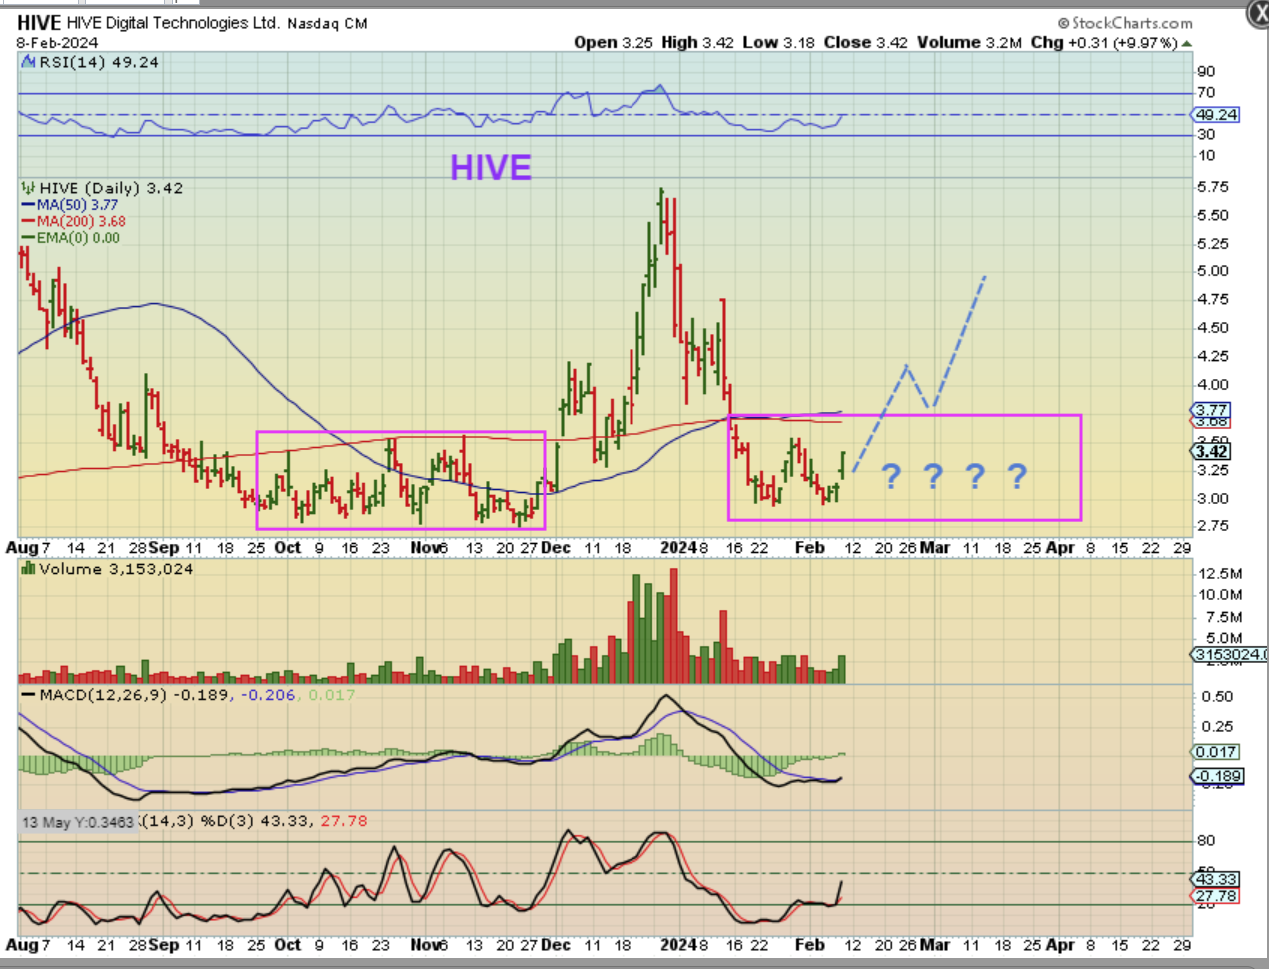Click the 49.24 RSI value tag on right axis
Viewport: 1269px width, 969px height.
(x=1217, y=115)
